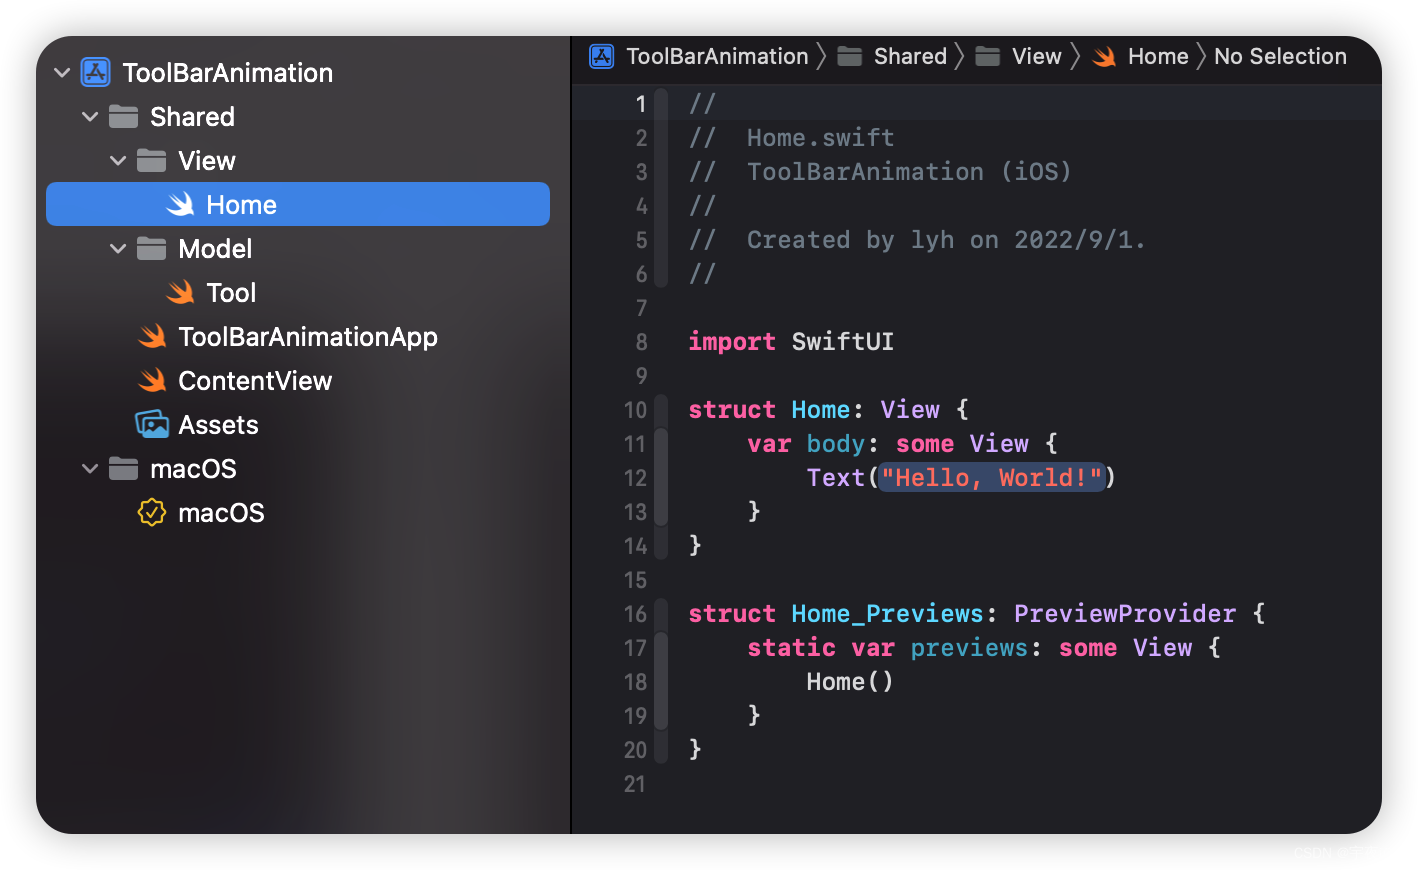1418x870 pixels.
Task: Click "previews" property on line 17
Action: coord(969,648)
